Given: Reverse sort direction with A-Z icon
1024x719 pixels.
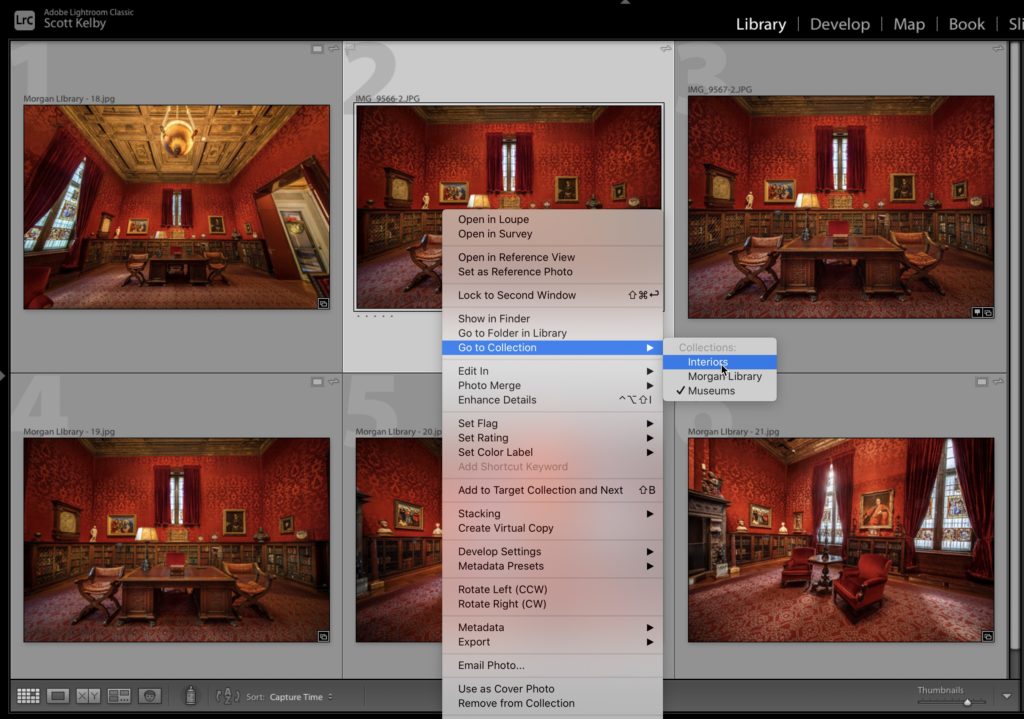Looking at the screenshot, I should (227, 696).
